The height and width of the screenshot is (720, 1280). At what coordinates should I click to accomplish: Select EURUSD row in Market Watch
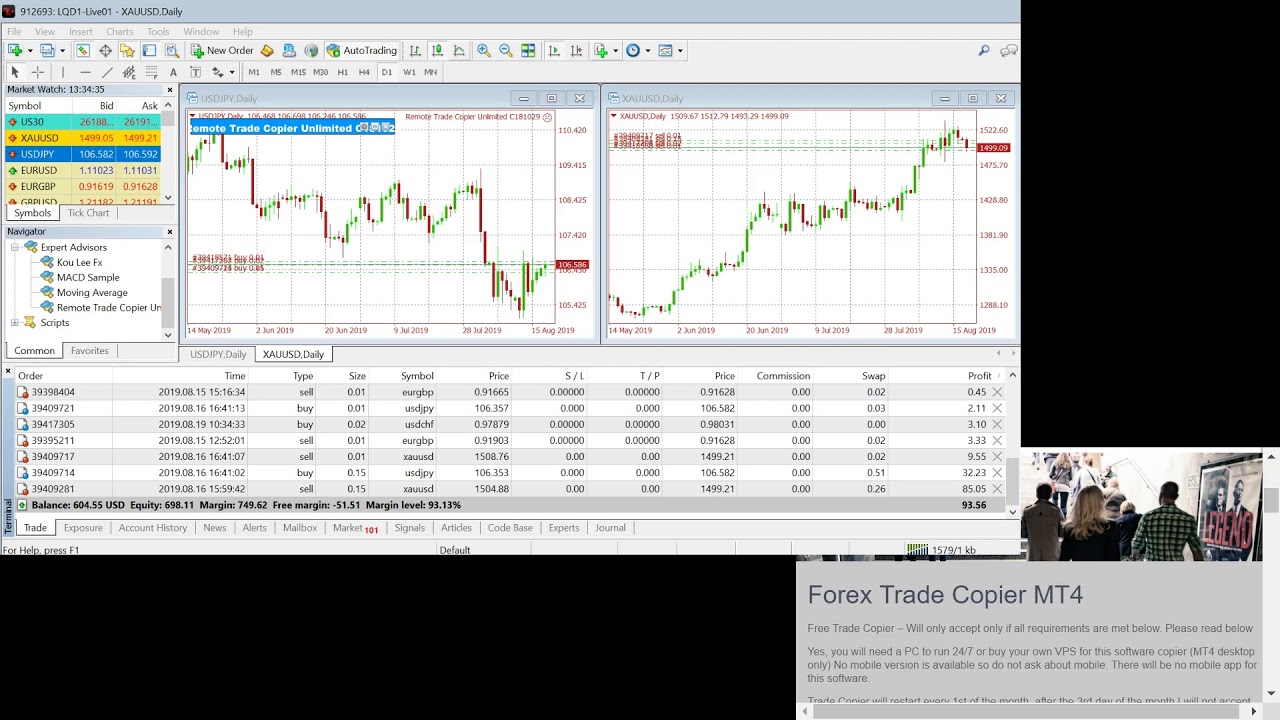82,170
